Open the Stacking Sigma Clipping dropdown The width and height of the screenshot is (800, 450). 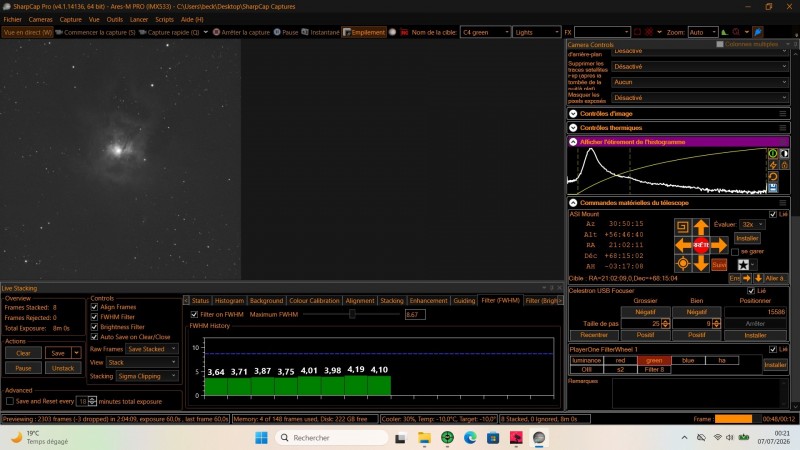click(147, 377)
